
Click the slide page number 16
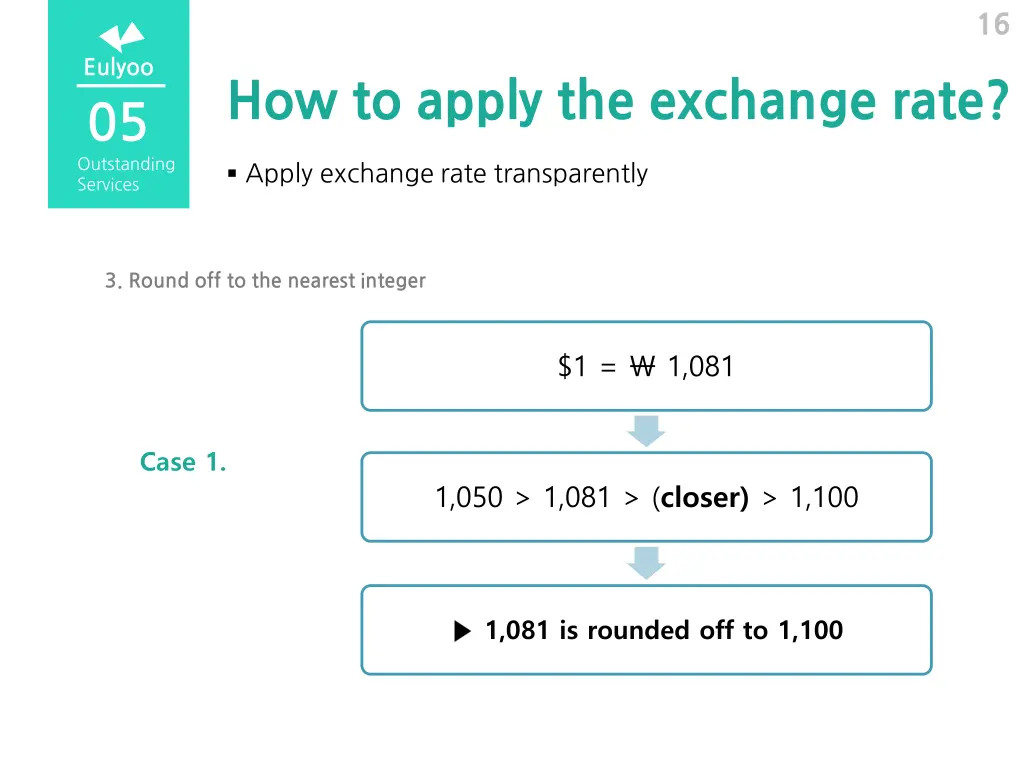[x=993, y=25]
